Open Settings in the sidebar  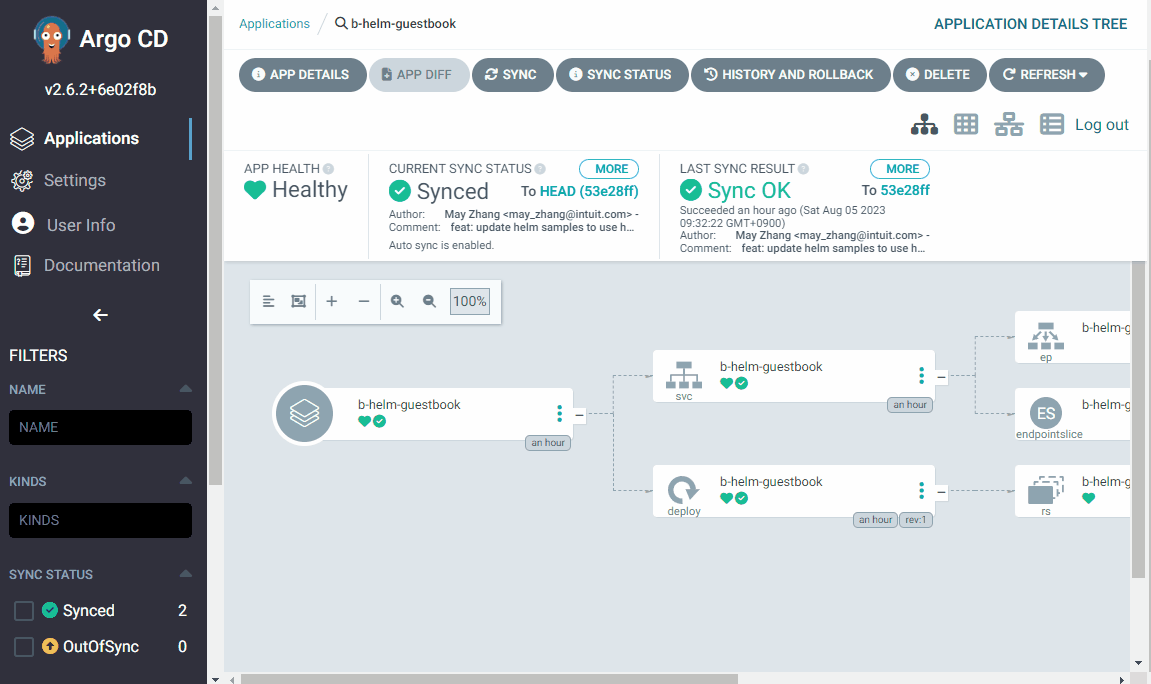click(x=74, y=180)
